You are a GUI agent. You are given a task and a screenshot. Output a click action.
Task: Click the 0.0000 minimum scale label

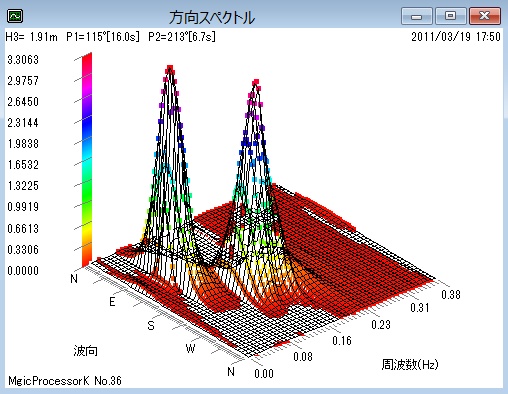coord(23,270)
